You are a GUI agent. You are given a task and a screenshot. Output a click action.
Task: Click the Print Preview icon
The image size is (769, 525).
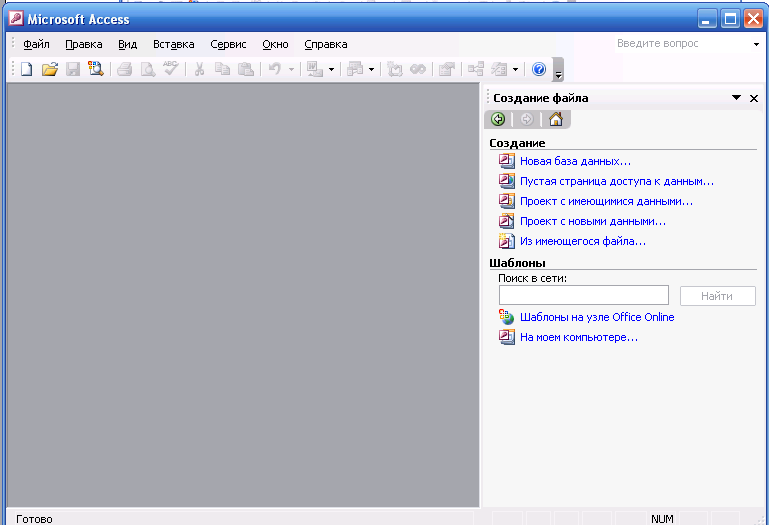coord(148,69)
